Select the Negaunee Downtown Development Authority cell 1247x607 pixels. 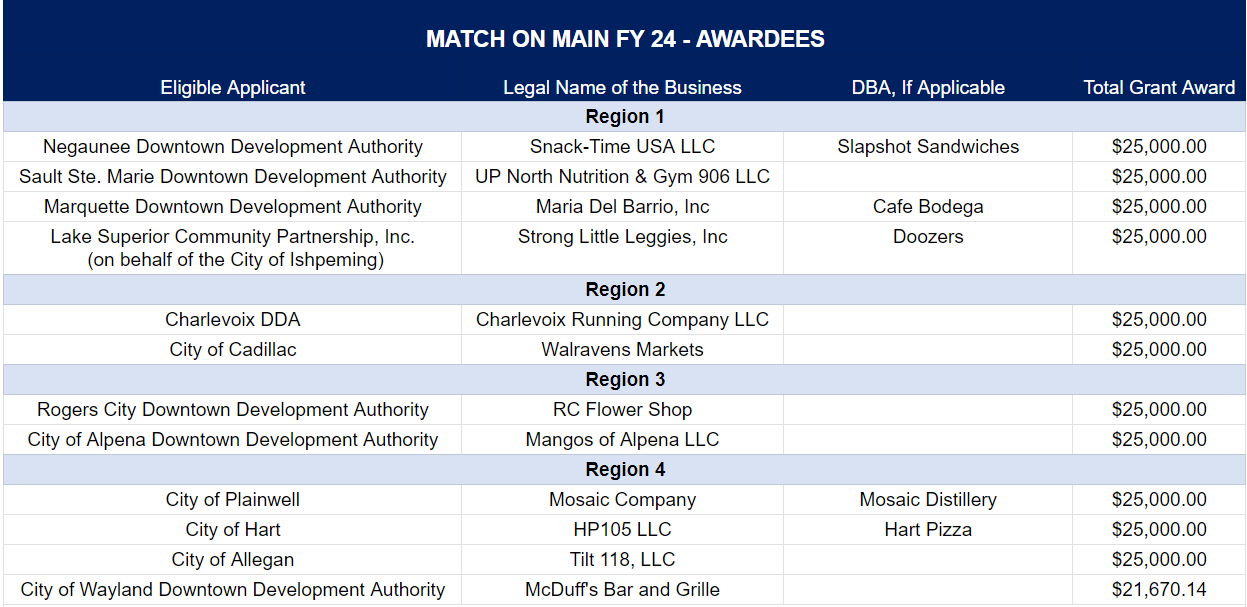pyautogui.click(x=233, y=147)
